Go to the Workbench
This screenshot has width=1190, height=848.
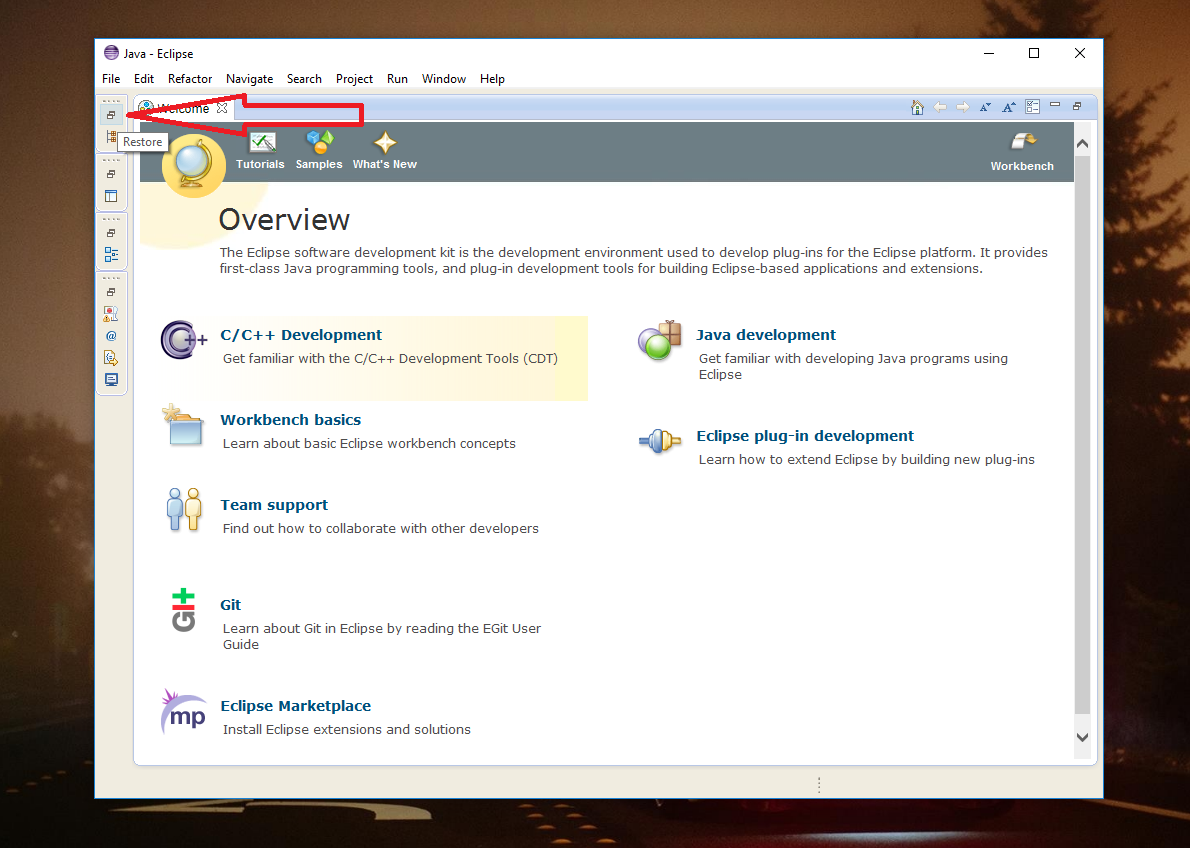1022,152
